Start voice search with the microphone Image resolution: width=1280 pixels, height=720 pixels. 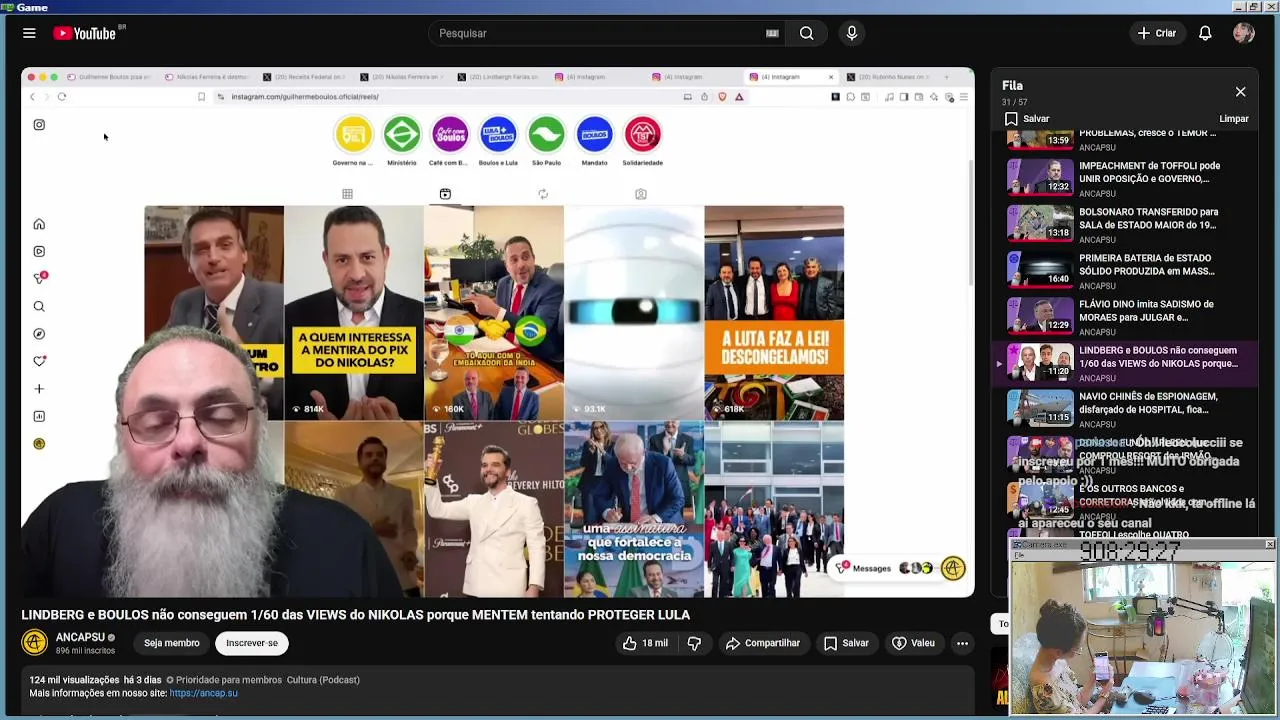click(852, 33)
